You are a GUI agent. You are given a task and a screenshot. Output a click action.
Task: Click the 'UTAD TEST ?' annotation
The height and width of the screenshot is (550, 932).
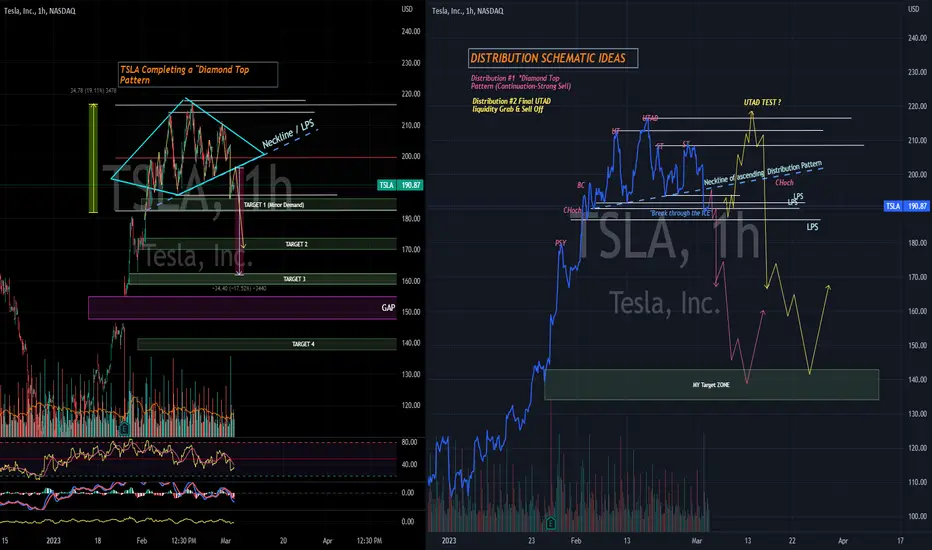[762, 102]
